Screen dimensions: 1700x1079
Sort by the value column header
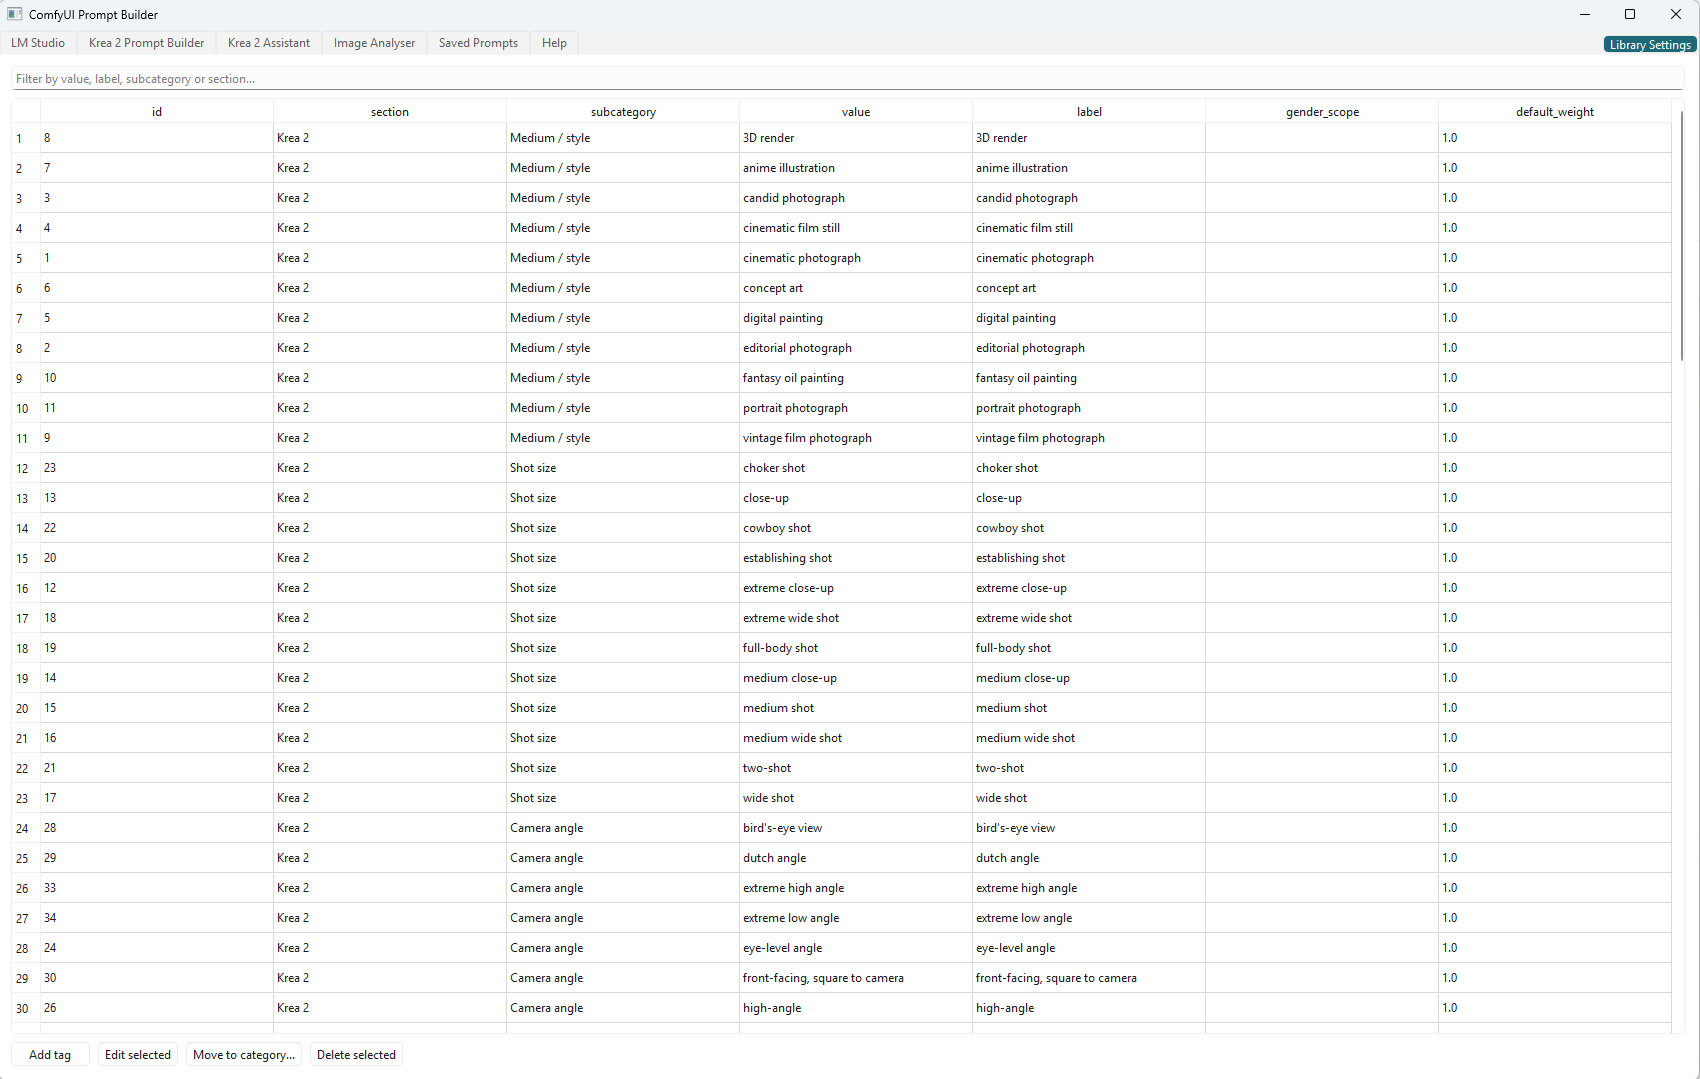(x=856, y=112)
